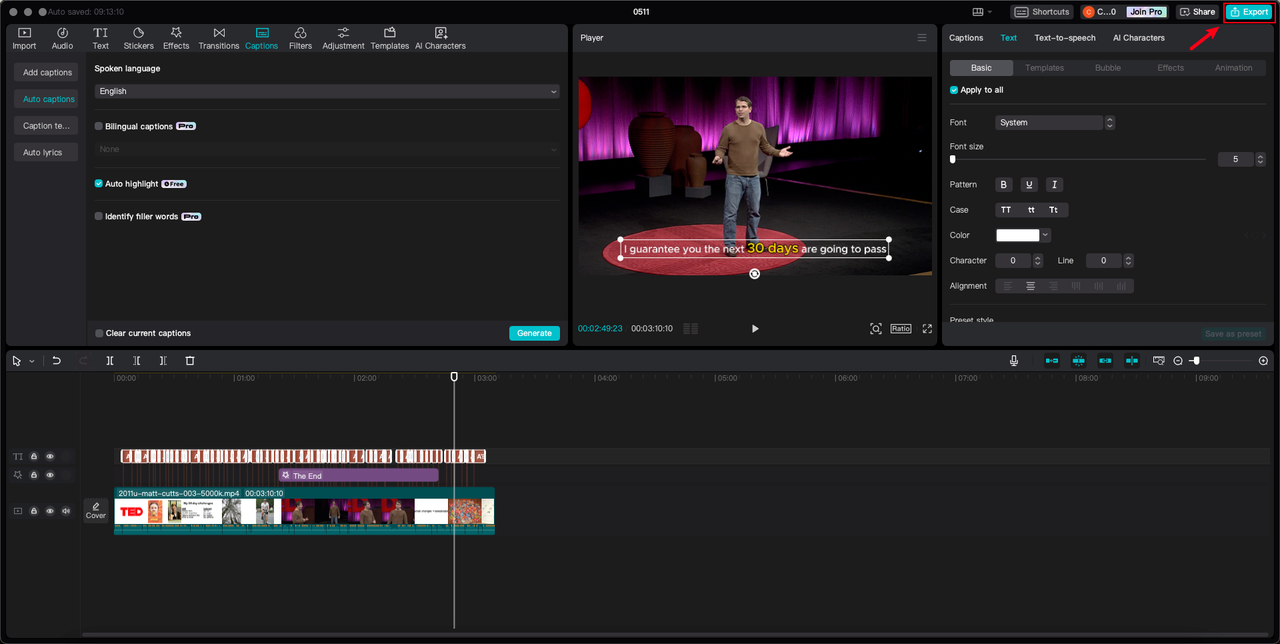This screenshot has width=1280, height=644.
Task: Undo the last timeline action
Action: [57, 361]
